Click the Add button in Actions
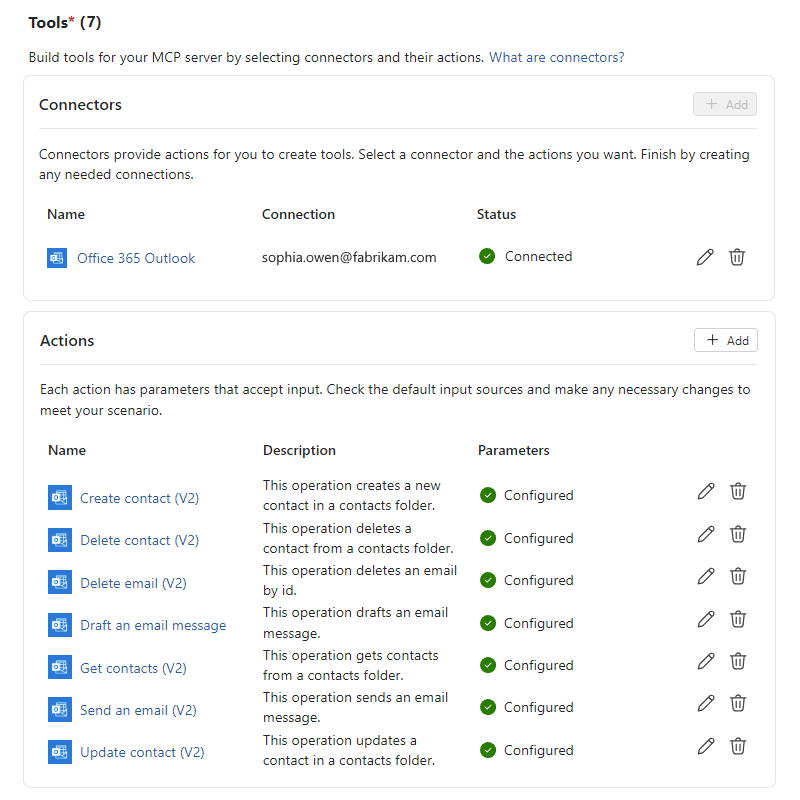Screen dimensions: 800x800 [x=726, y=340]
